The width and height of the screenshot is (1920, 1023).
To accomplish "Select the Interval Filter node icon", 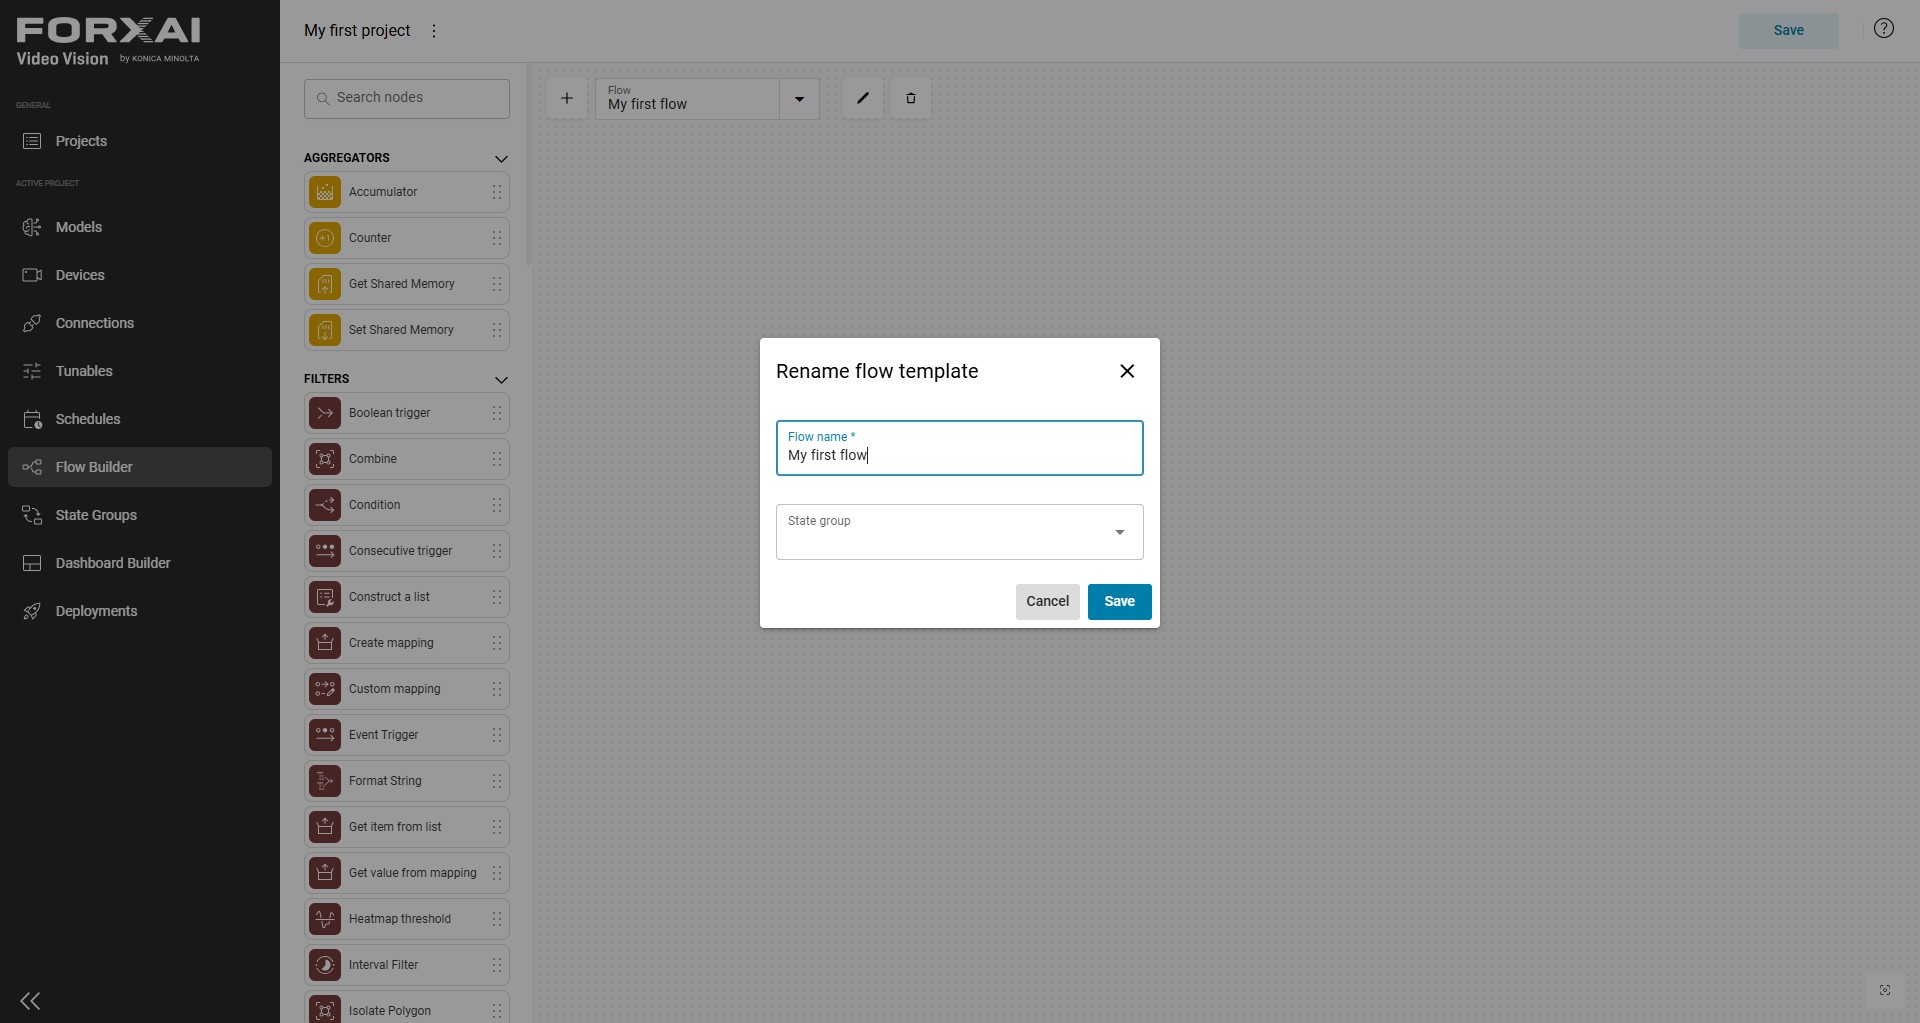I will pyautogui.click(x=325, y=965).
